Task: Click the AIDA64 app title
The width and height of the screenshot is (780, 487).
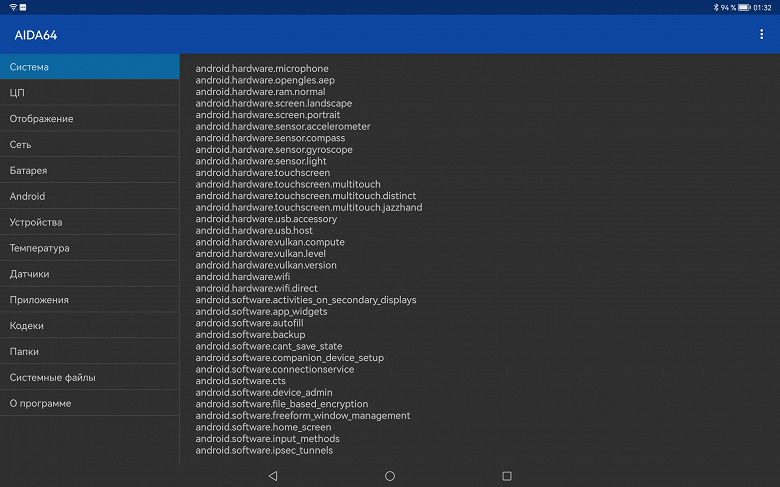Action: 36,35
